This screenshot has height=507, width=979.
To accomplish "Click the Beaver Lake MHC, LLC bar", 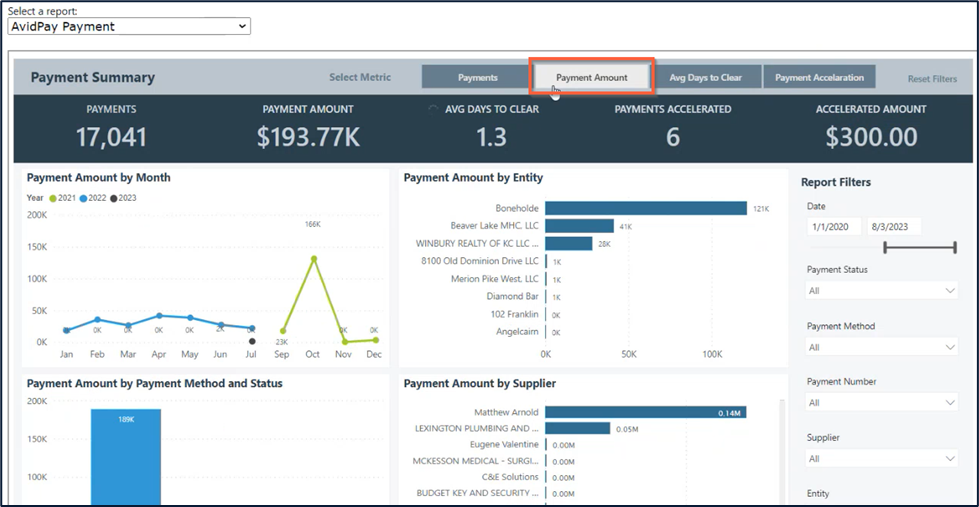I will pos(579,226).
